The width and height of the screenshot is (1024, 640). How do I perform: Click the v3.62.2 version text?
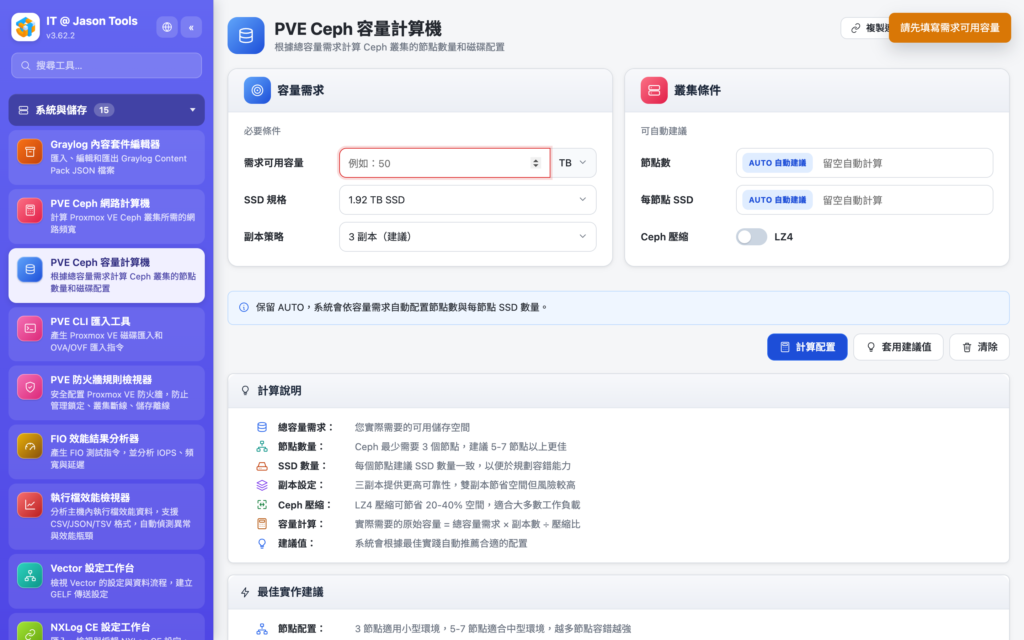pyautogui.click(x=61, y=35)
